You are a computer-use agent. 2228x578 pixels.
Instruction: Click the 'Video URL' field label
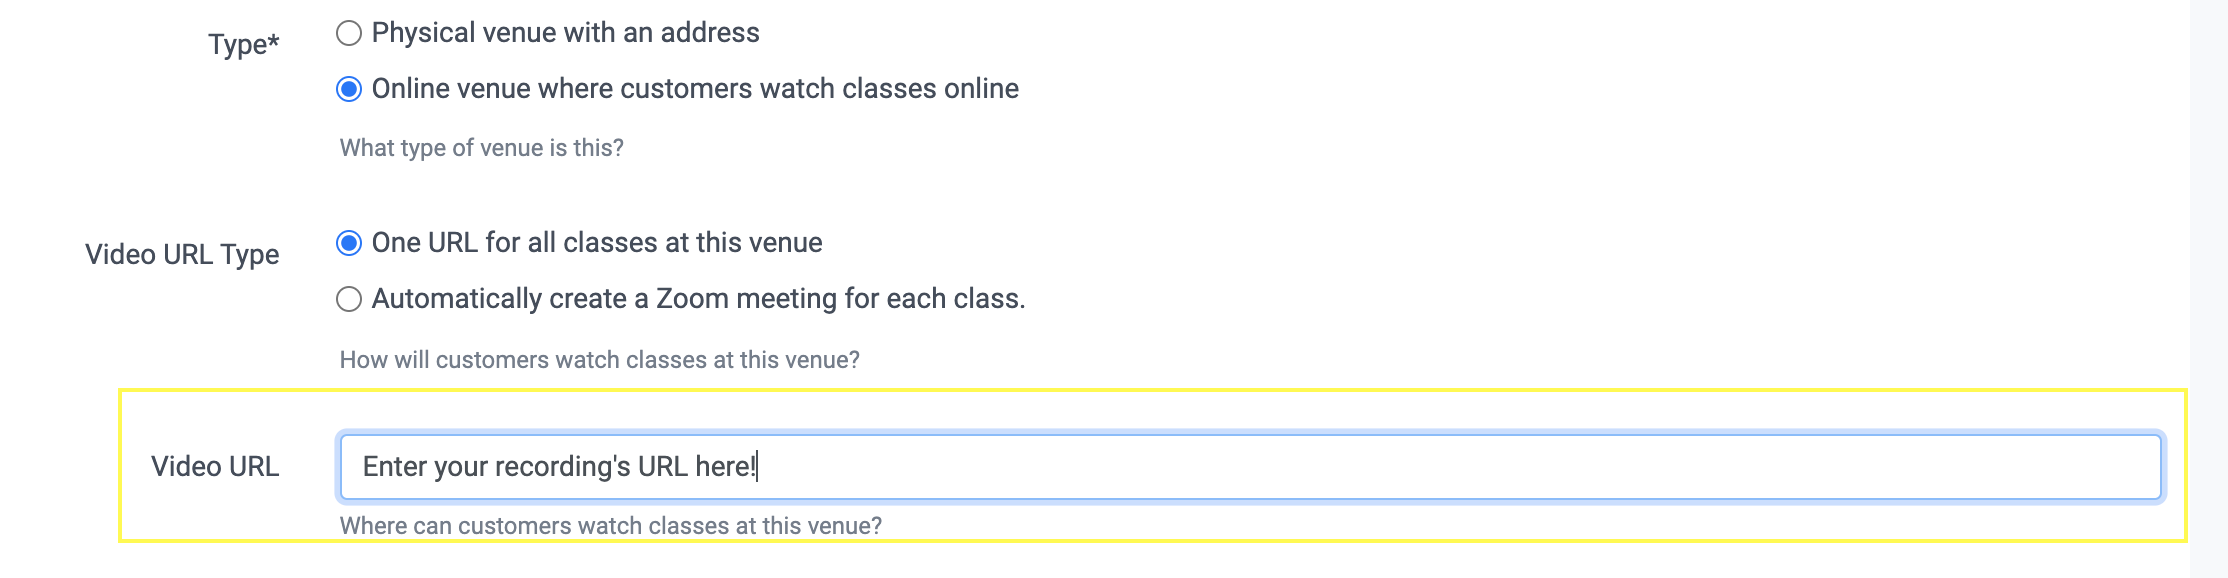tap(215, 467)
